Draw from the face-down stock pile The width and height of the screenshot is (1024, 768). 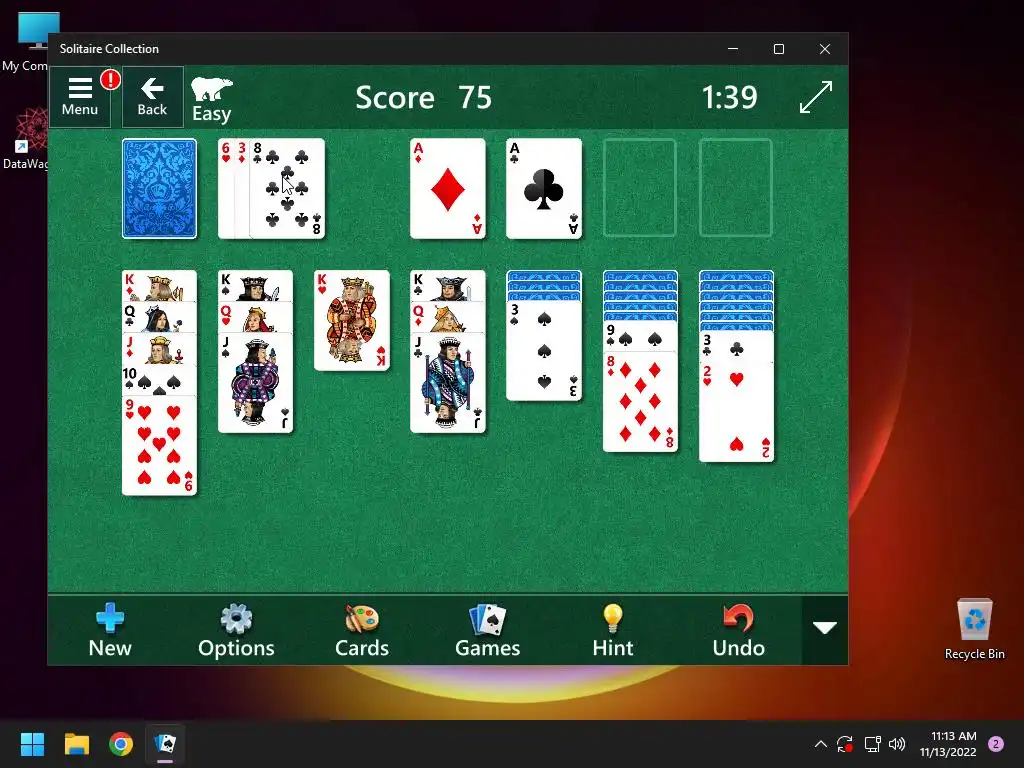pos(159,188)
